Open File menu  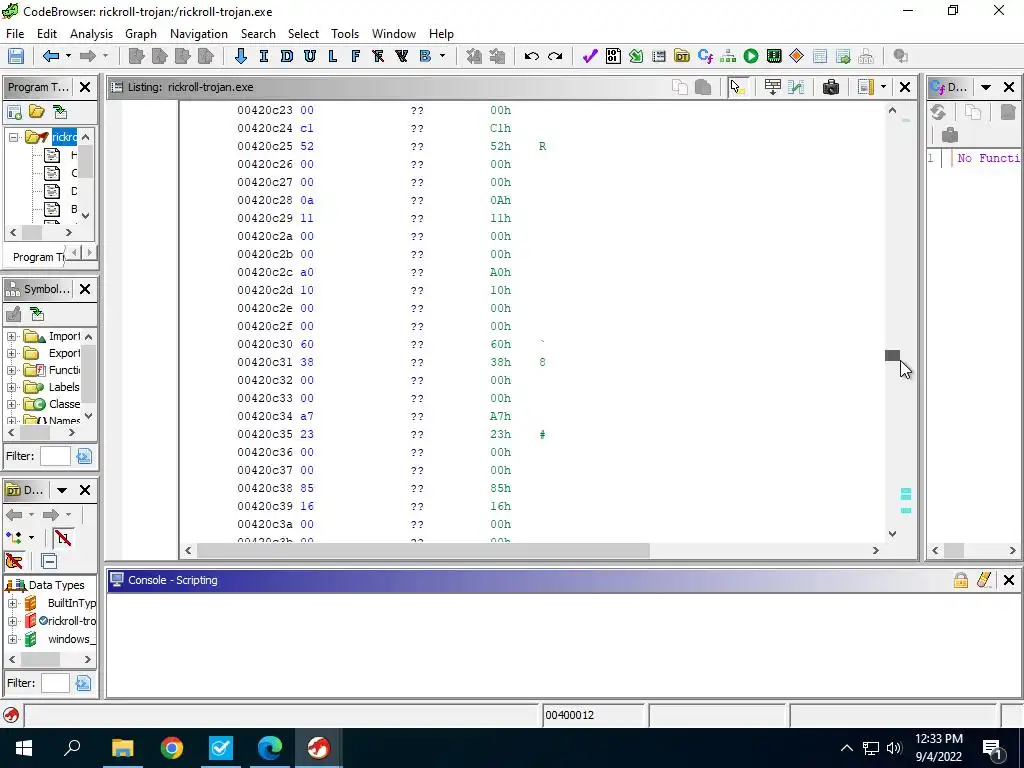point(14,33)
